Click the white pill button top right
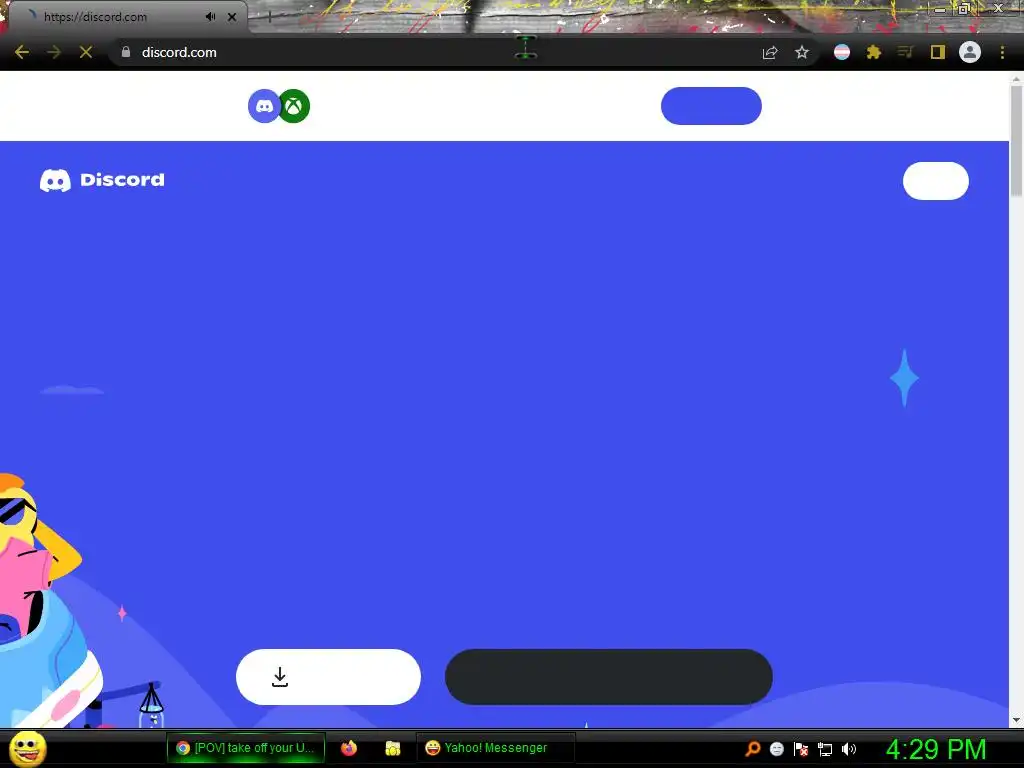 (936, 181)
